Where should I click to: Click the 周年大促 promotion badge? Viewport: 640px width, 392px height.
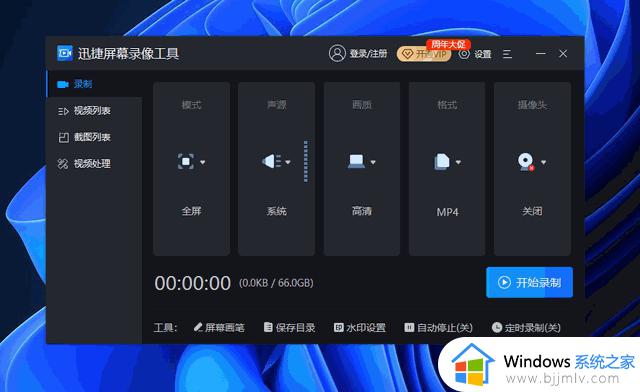(448, 44)
